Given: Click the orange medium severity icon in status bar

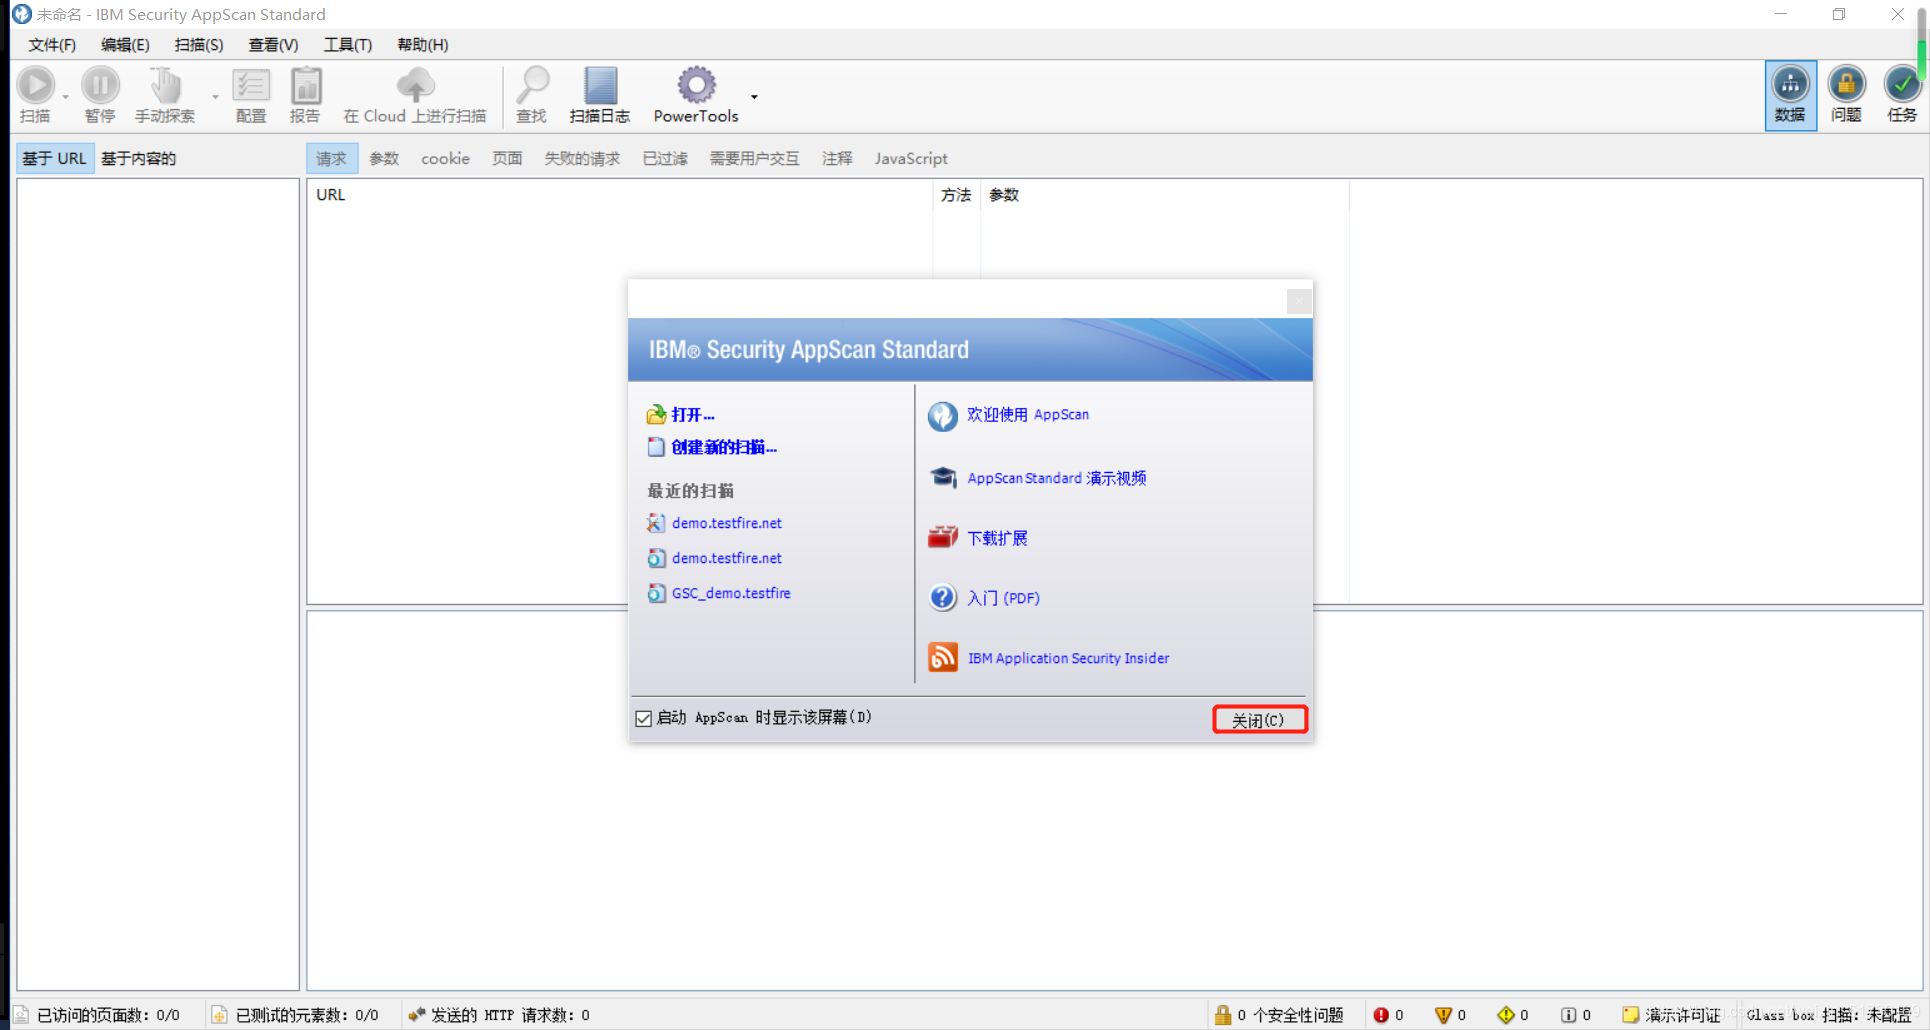Looking at the screenshot, I should tap(1443, 1015).
